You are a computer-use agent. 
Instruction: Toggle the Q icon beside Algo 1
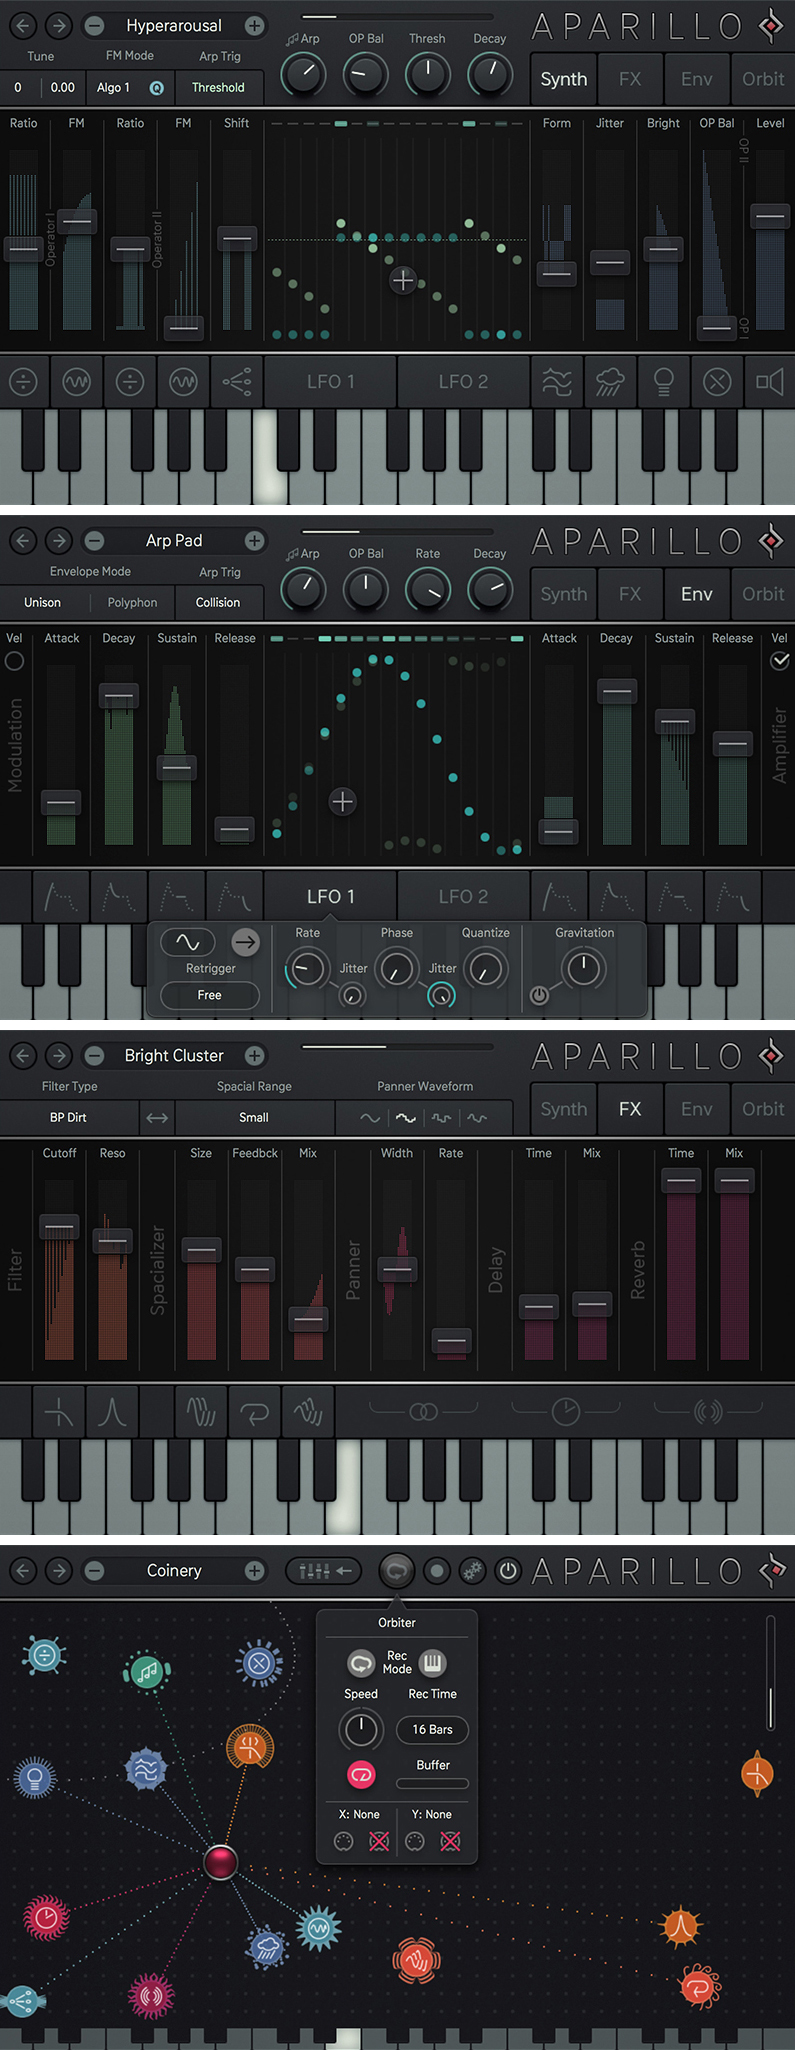coord(156,88)
